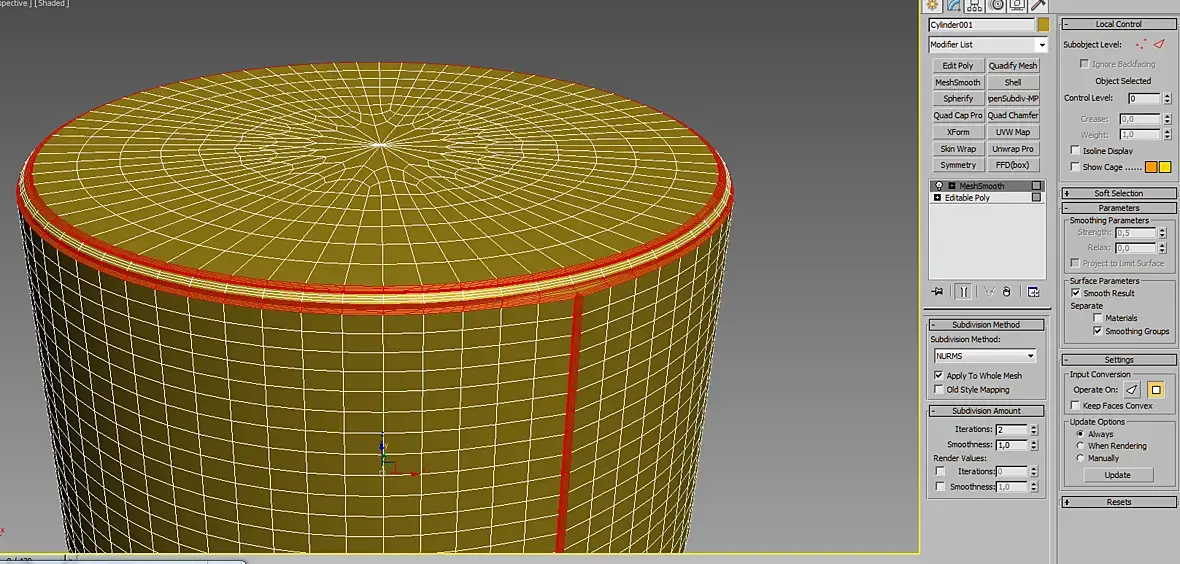Image resolution: width=1180 pixels, height=564 pixels.
Task: Select Edge subobject level icon
Action: (x=1159, y=44)
